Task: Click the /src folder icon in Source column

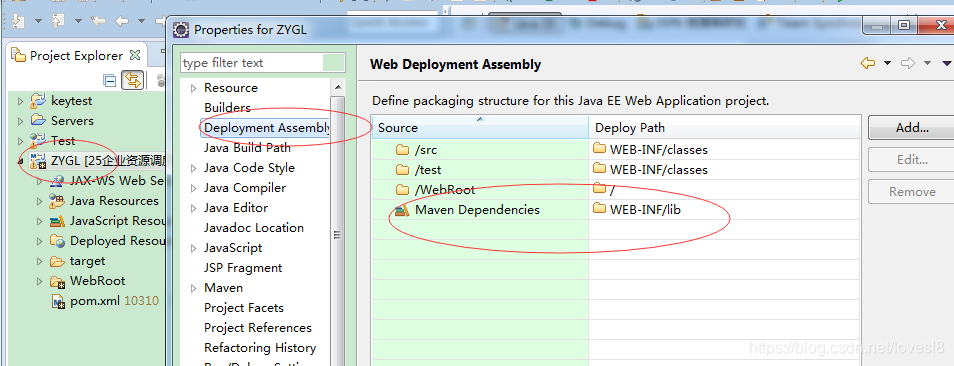Action: pyautogui.click(x=402, y=150)
